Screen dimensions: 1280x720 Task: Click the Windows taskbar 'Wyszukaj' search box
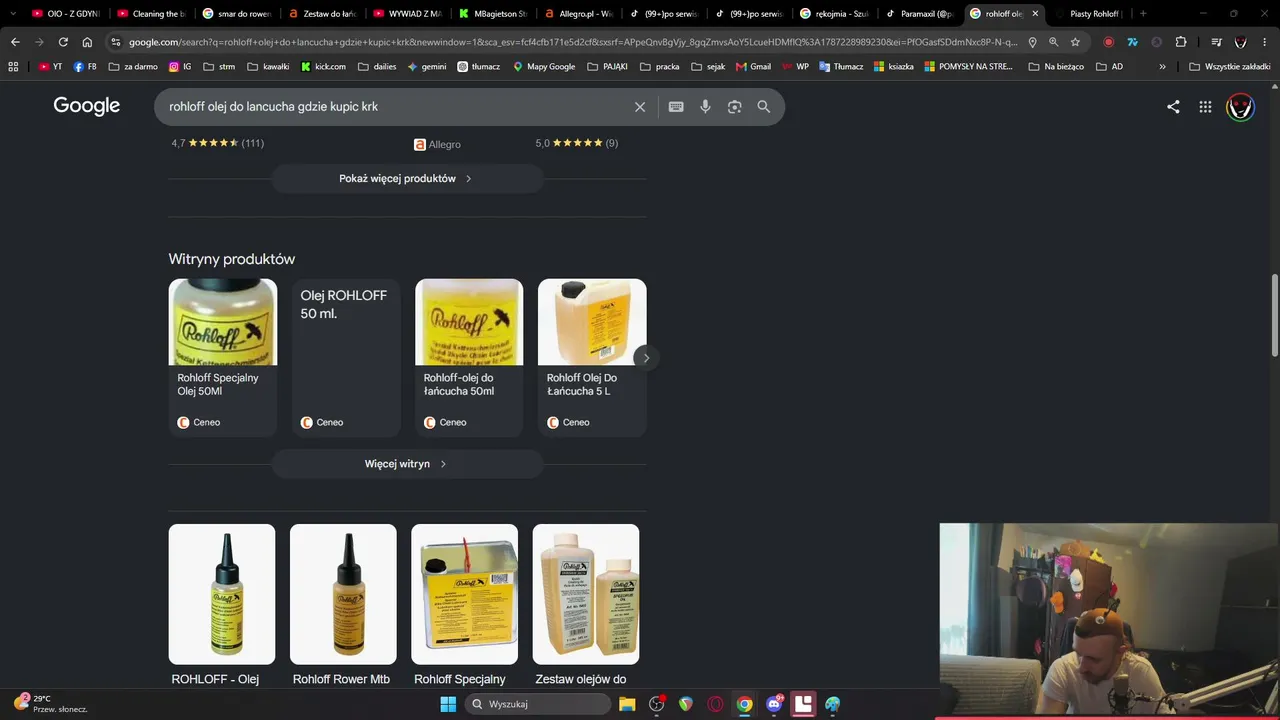[538, 704]
